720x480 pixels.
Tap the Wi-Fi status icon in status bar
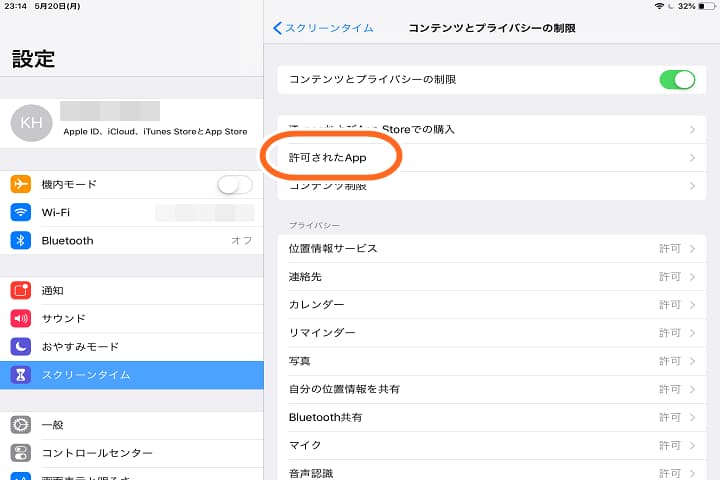coord(659,6)
